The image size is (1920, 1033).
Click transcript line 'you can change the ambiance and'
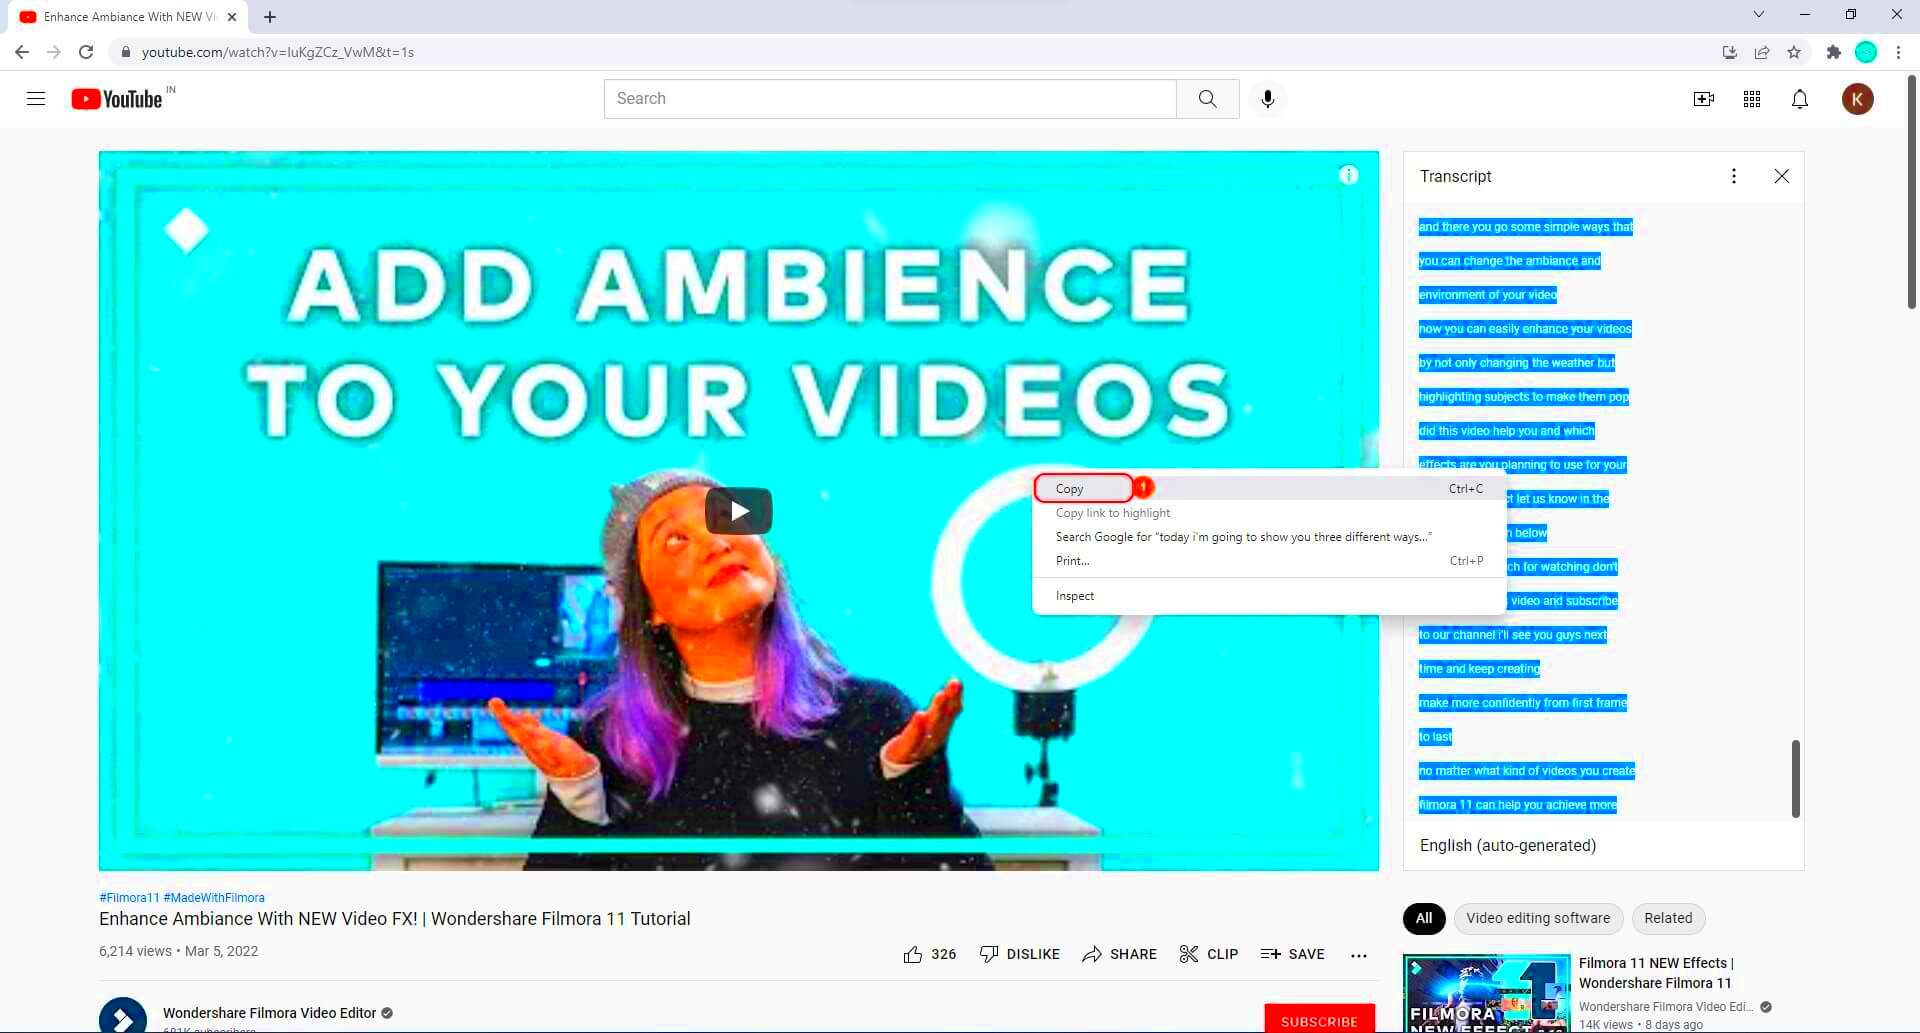click(x=1510, y=261)
